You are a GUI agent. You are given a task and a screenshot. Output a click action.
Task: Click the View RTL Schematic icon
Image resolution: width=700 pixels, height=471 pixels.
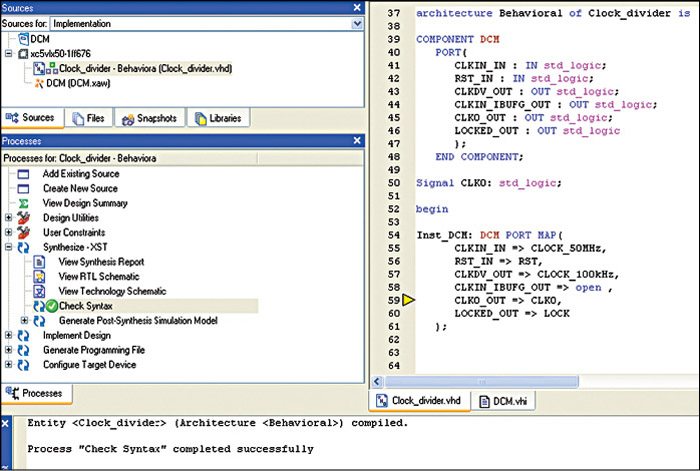tap(40, 277)
